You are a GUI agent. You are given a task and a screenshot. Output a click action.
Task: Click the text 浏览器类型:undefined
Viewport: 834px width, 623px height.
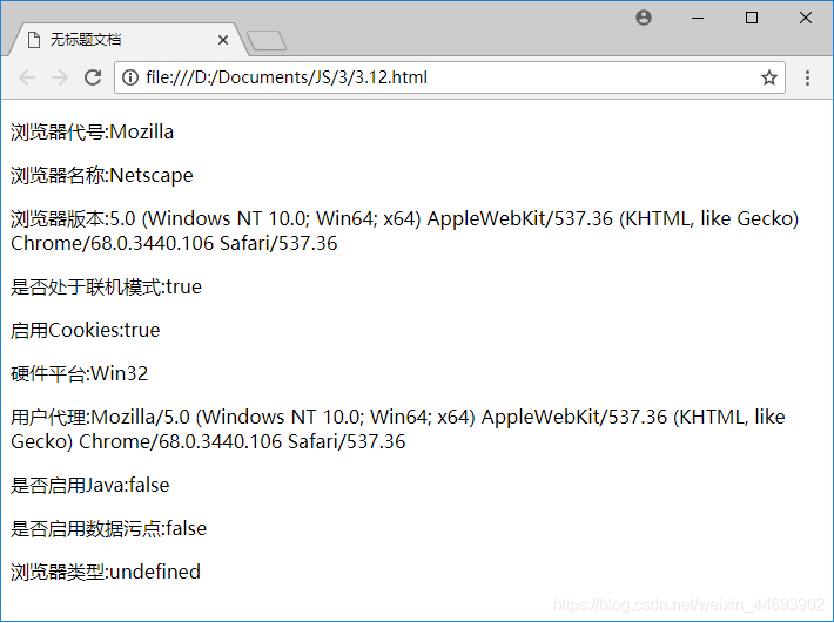click(x=106, y=572)
